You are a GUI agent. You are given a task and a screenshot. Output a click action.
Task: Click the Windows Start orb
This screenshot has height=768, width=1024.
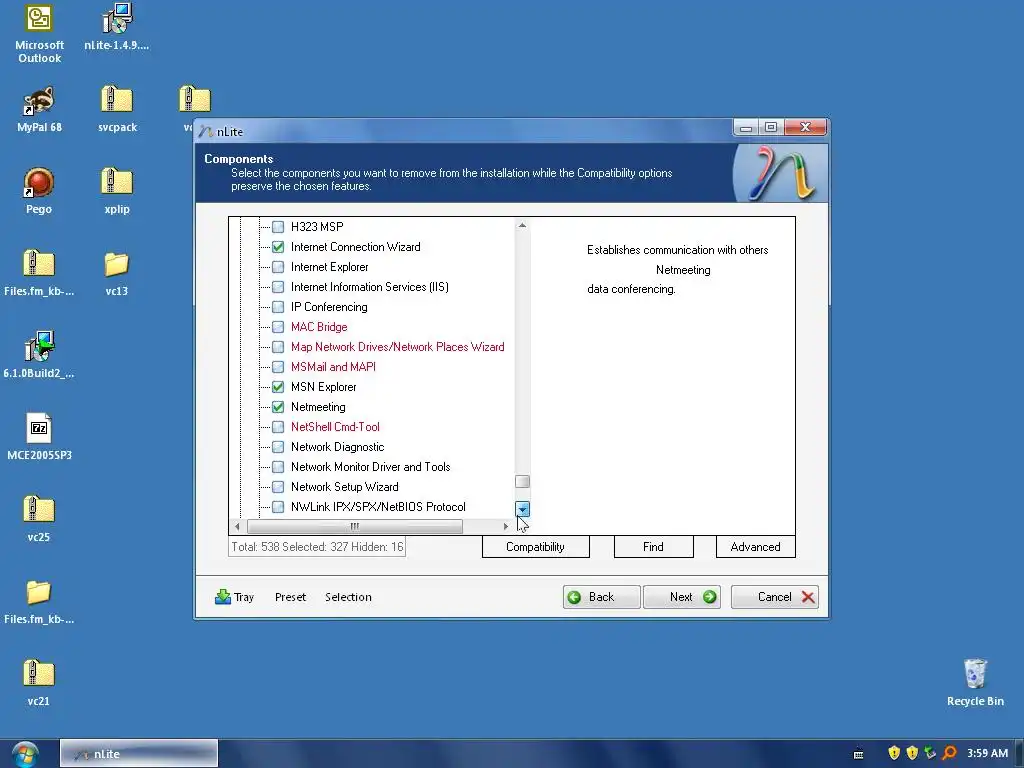pyautogui.click(x=24, y=755)
